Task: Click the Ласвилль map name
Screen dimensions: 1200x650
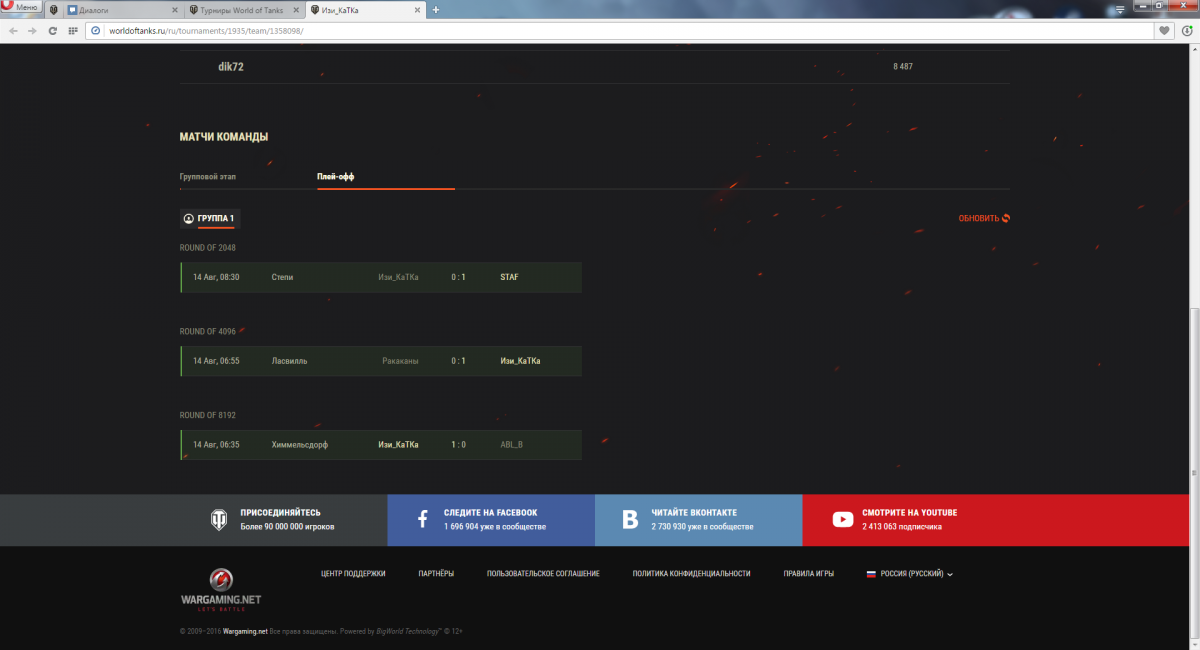Action: (289, 361)
